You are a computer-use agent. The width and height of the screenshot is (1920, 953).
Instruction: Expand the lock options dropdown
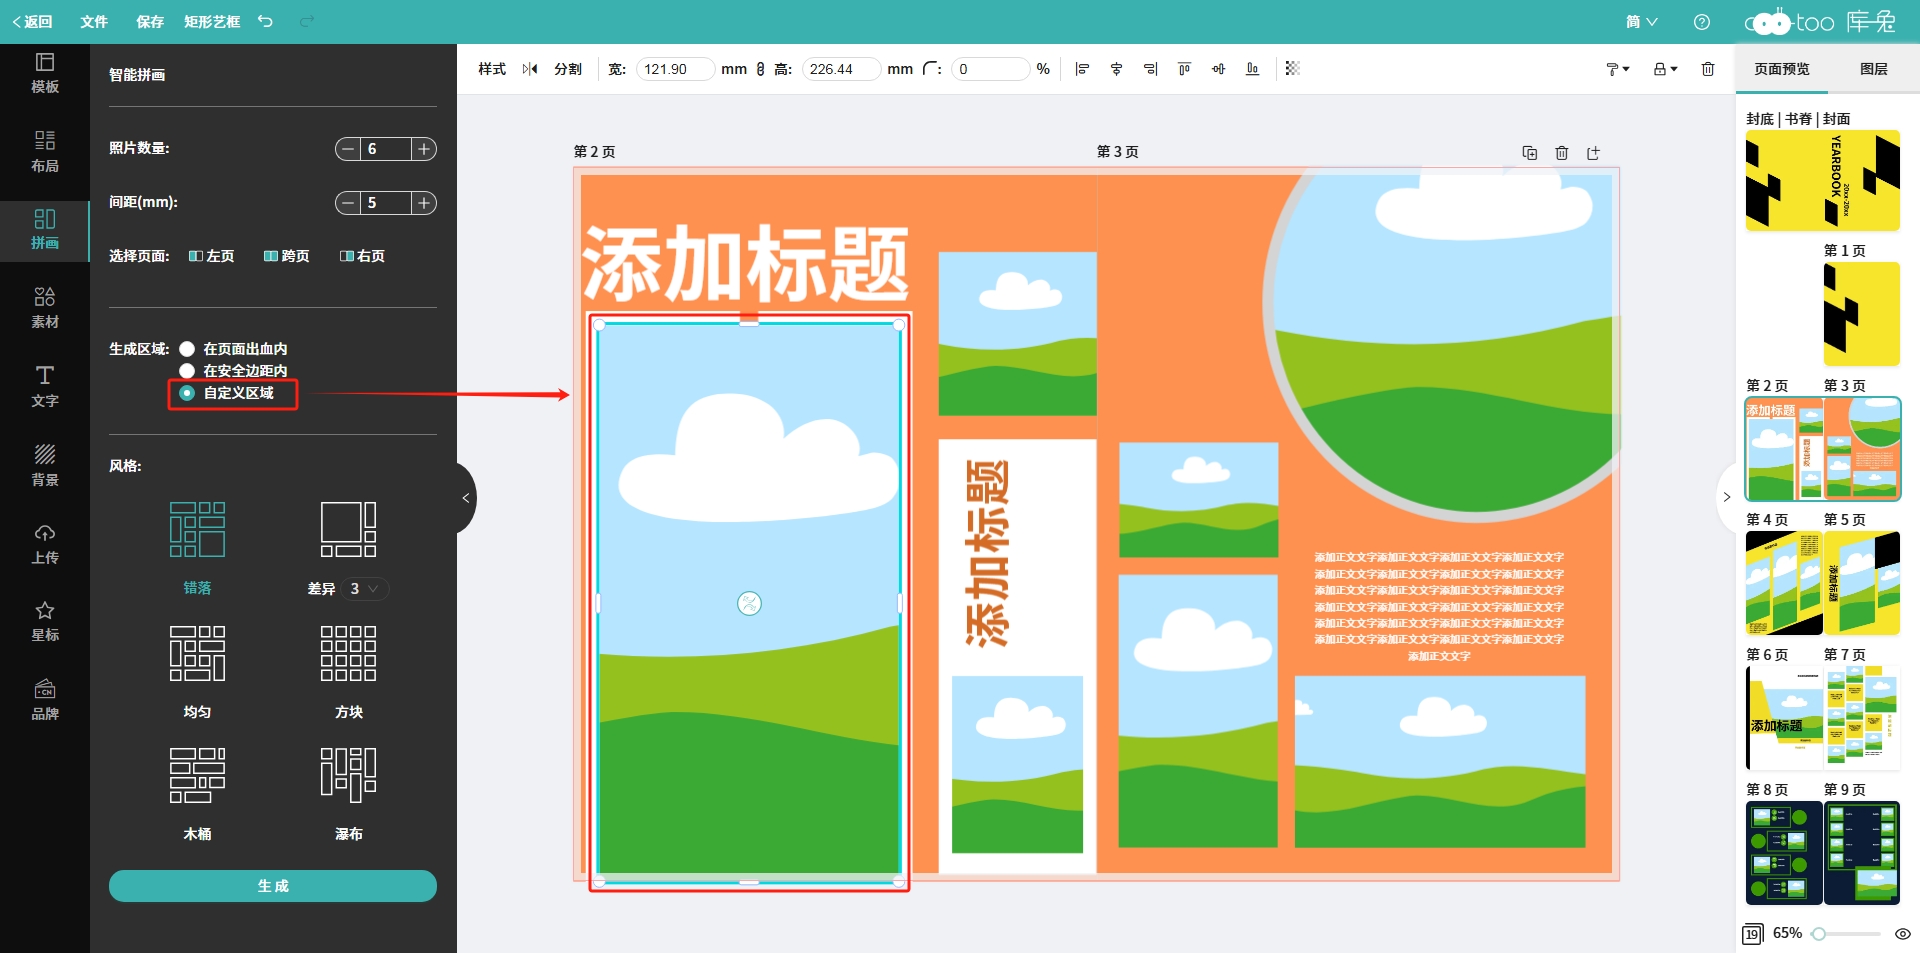1665,69
